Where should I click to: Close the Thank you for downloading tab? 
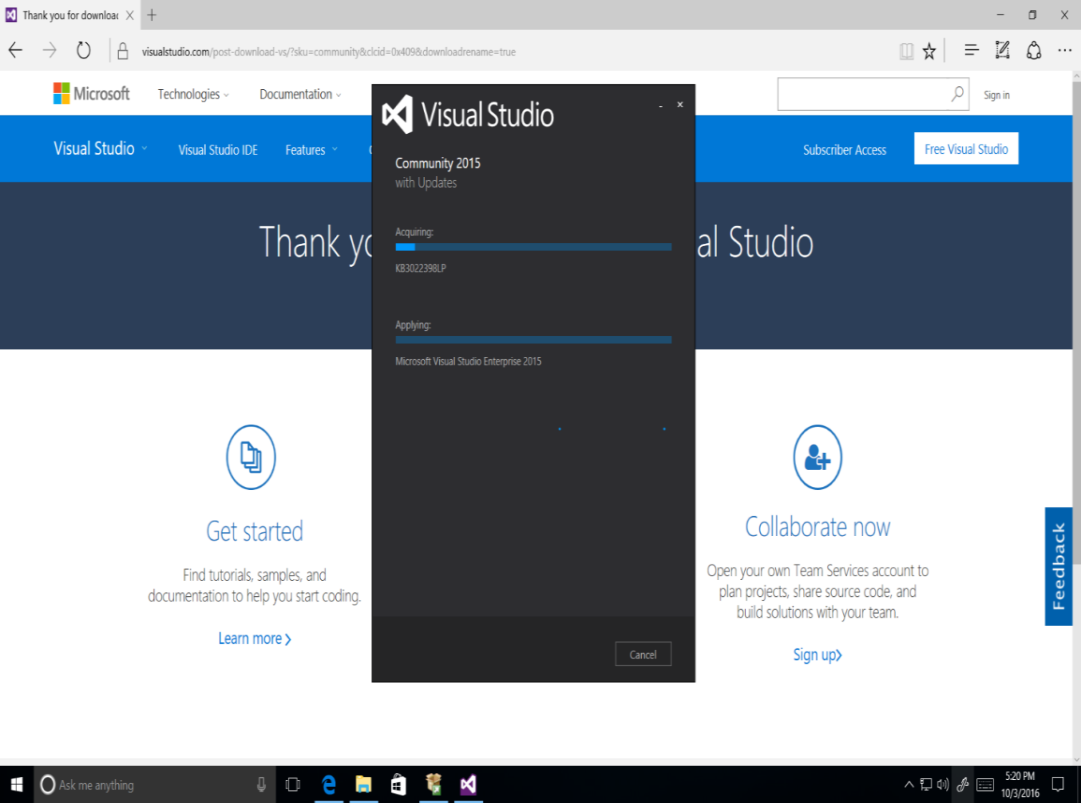(130, 15)
